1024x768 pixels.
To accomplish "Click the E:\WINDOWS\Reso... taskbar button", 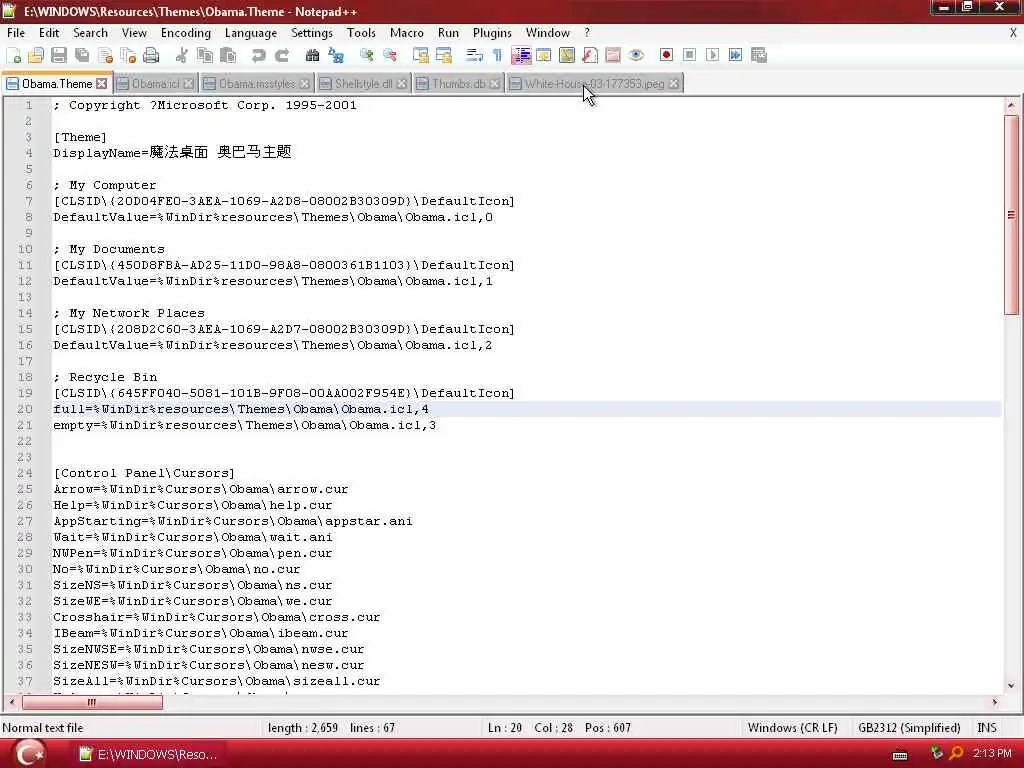I will pyautogui.click(x=148, y=754).
